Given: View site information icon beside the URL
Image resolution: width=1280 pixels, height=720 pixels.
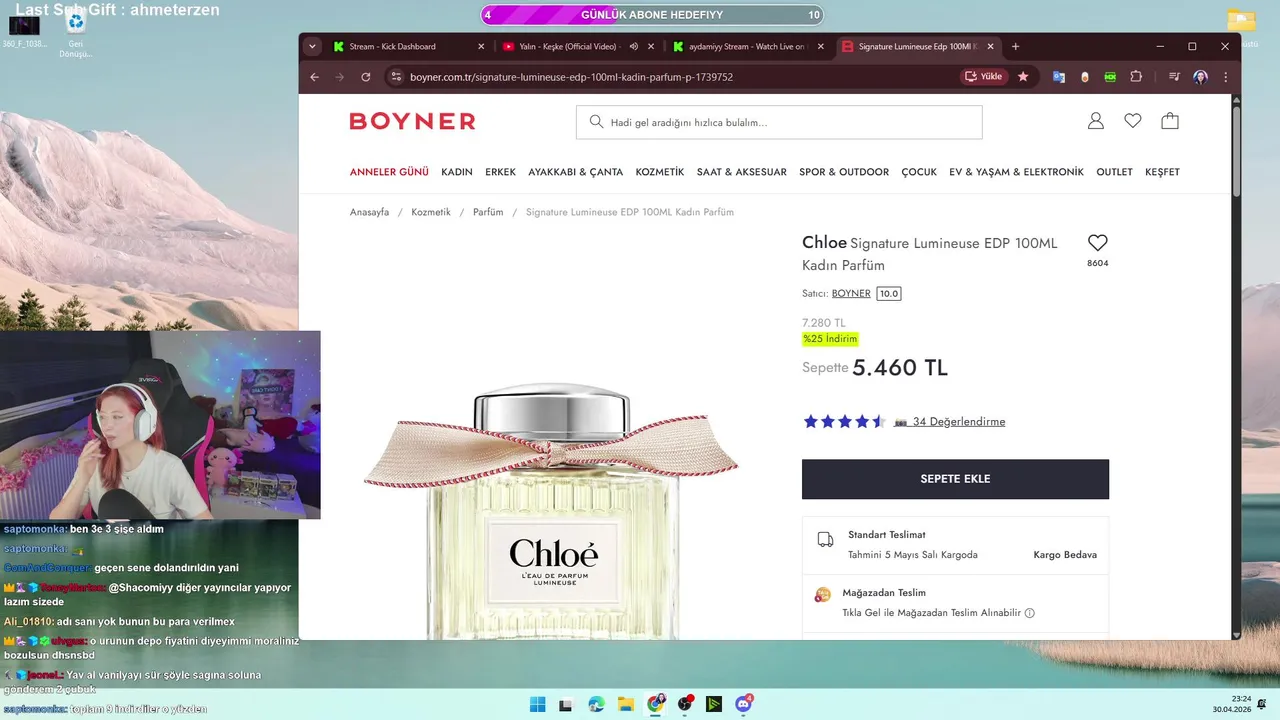Looking at the screenshot, I should [x=396, y=77].
